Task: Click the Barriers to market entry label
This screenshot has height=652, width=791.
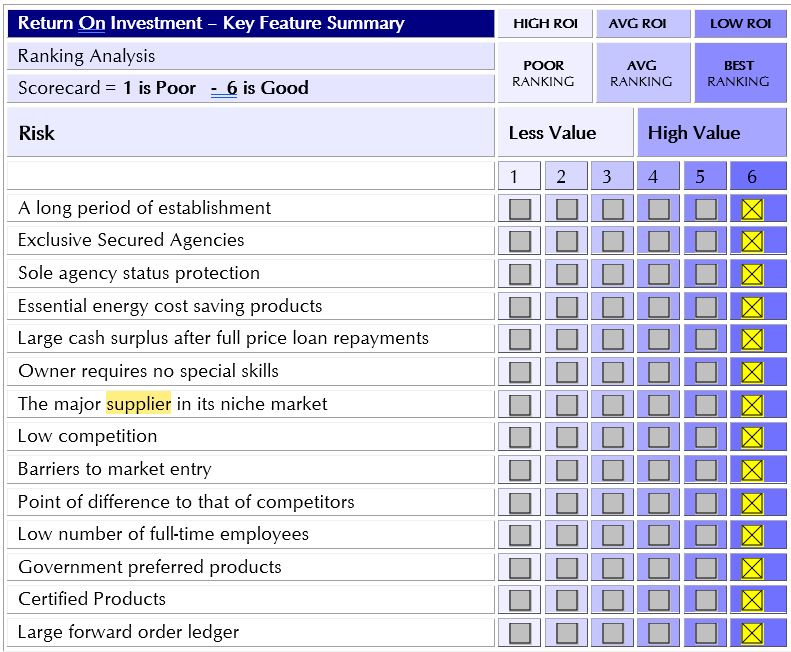Action: pos(115,469)
